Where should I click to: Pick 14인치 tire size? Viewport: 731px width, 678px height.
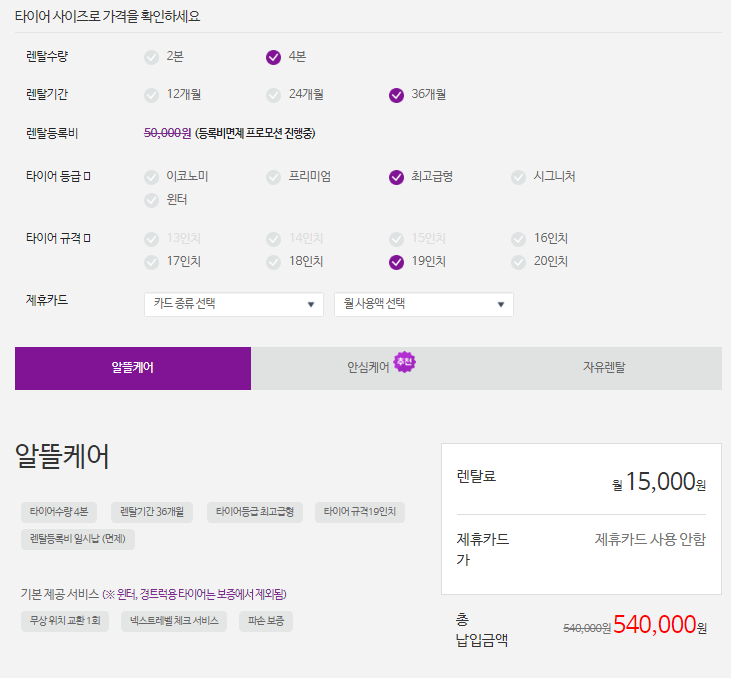(x=295, y=239)
